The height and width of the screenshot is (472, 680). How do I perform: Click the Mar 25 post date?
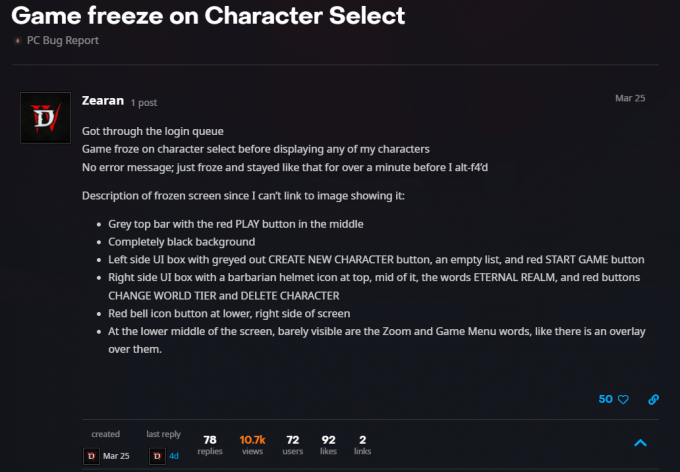(x=630, y=98)
